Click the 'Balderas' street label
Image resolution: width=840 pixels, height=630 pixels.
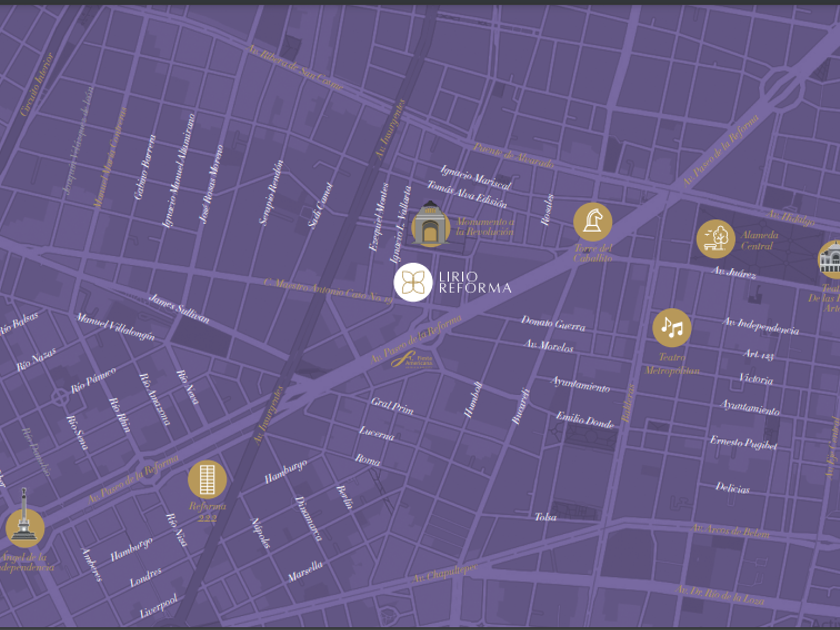coord(628,403)
